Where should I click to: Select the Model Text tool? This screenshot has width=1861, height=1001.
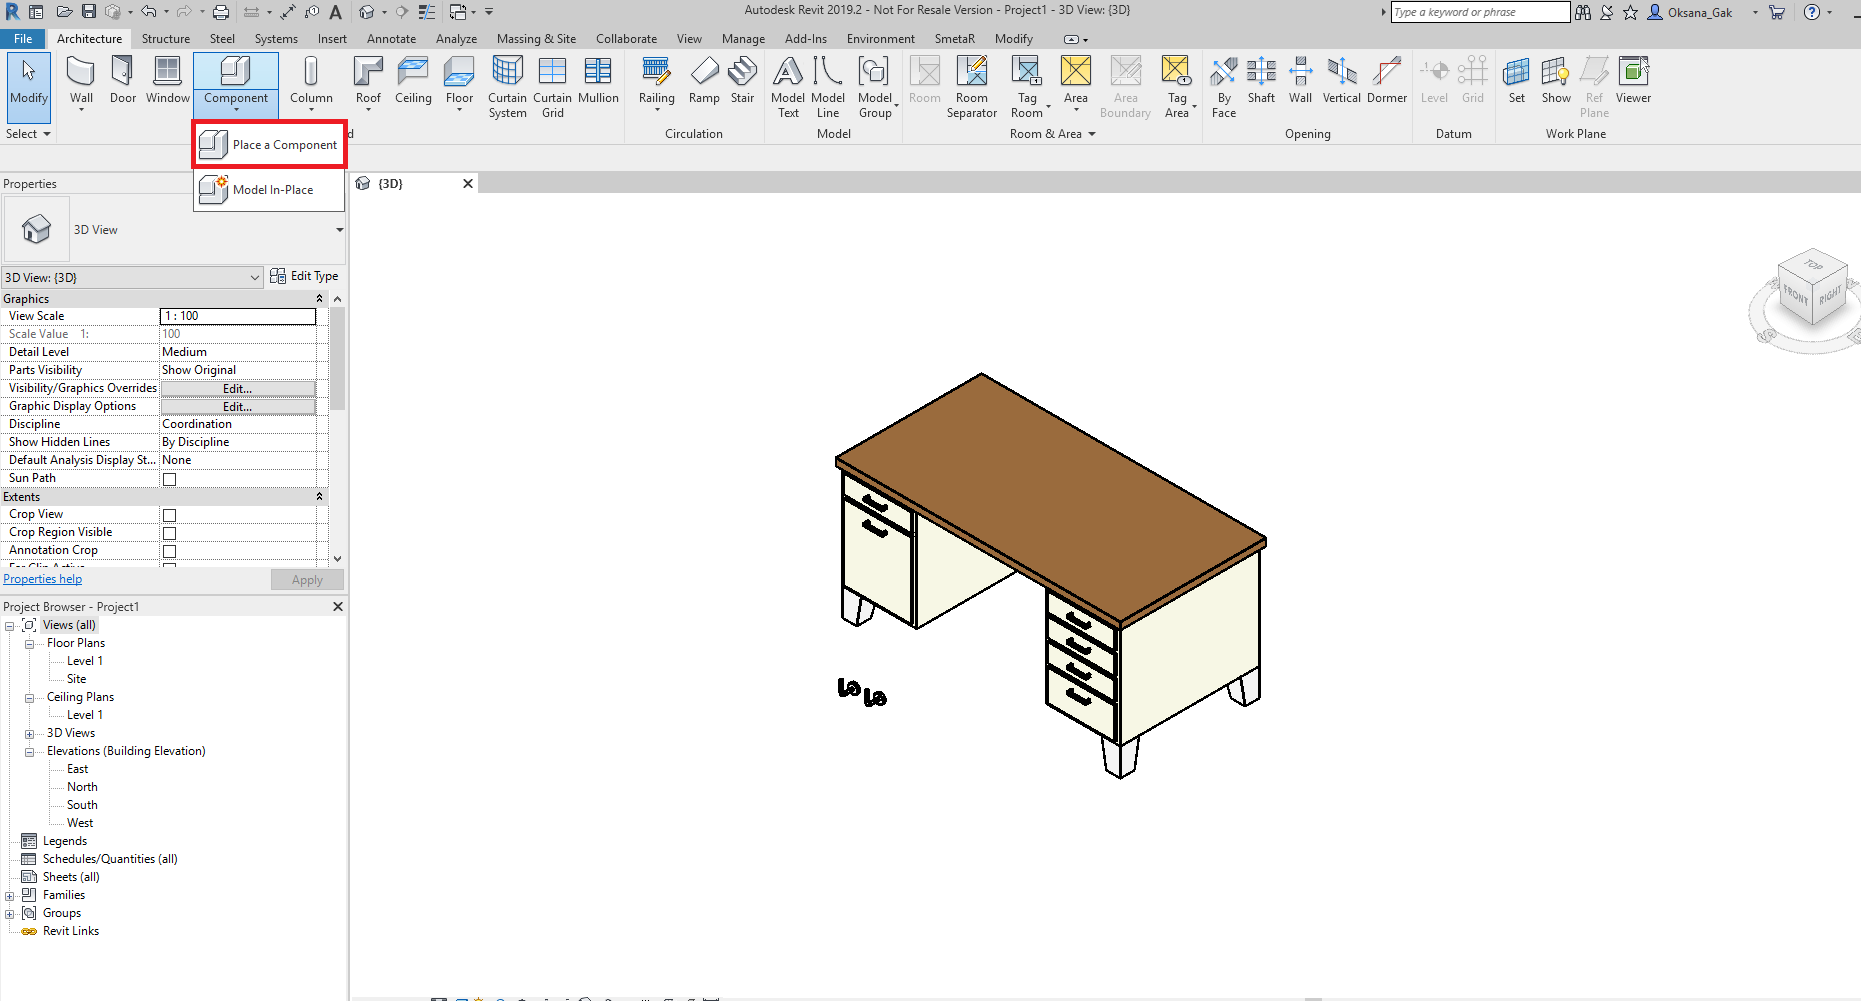click(x=787, y=80)
